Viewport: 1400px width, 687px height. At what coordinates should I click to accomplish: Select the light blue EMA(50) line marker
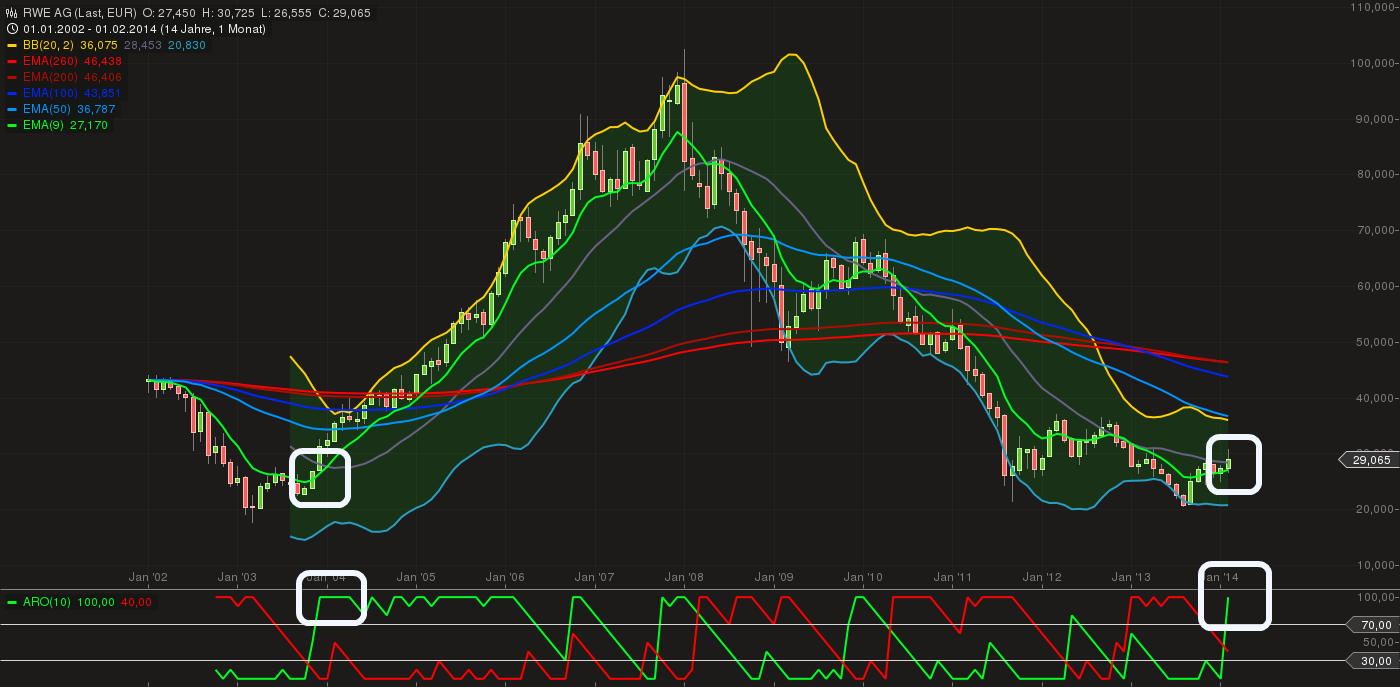pyautogui.click(x=12, y=109)
